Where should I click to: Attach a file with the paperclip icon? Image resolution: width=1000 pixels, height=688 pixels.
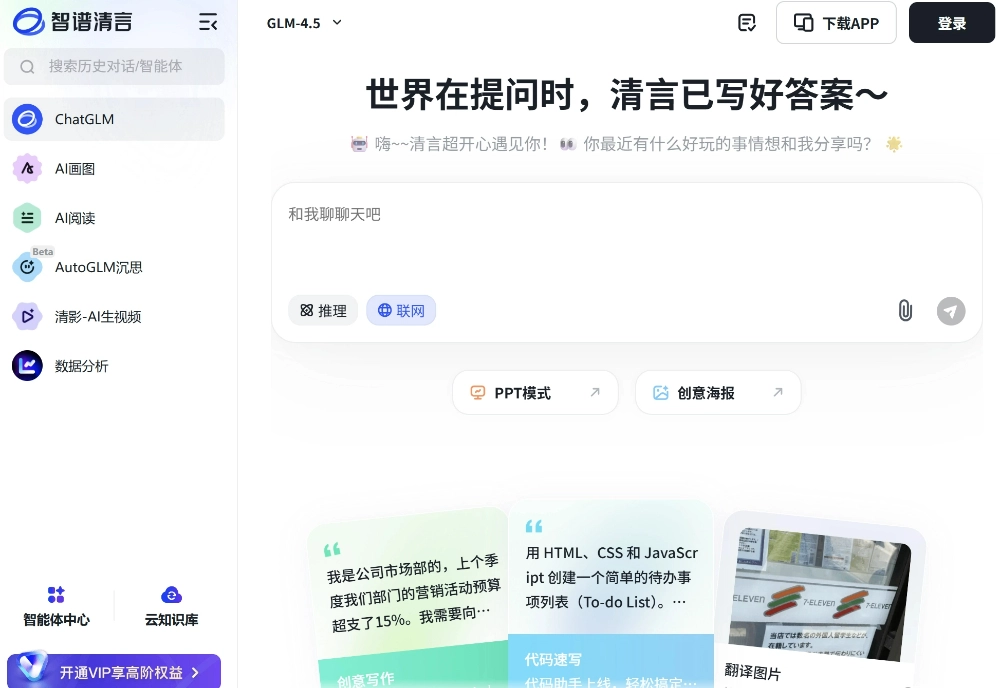[905, 311]
